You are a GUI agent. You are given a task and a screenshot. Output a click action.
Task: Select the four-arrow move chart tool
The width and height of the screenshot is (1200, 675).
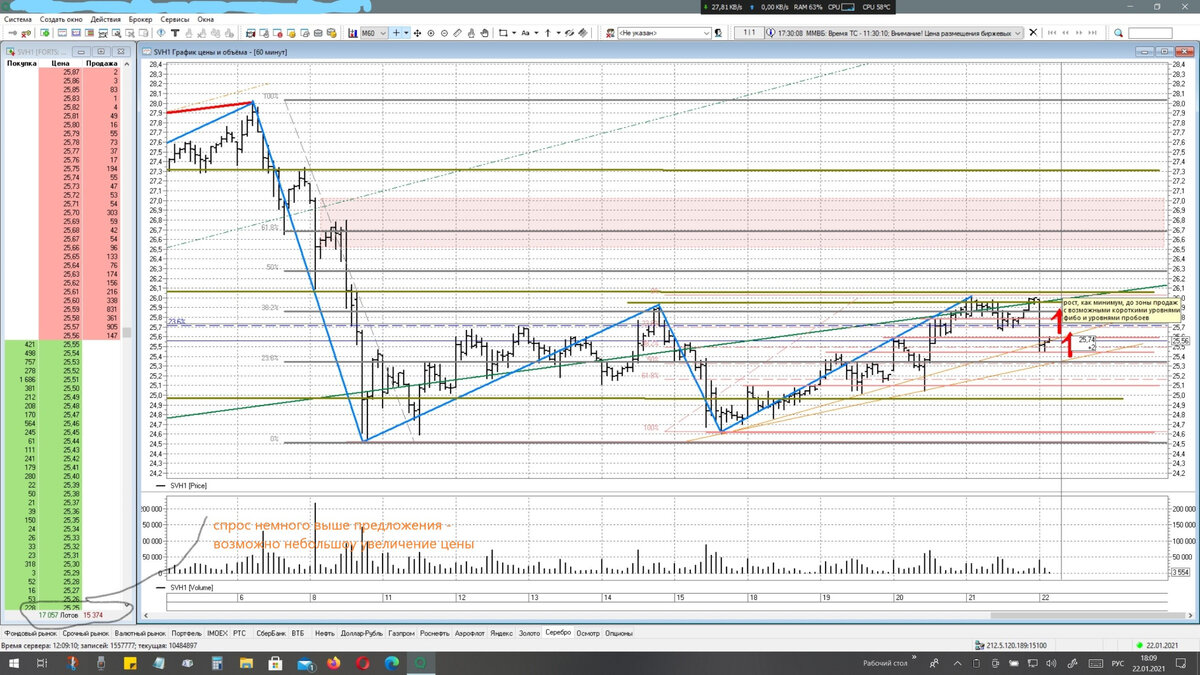click(x=417, y=33)
